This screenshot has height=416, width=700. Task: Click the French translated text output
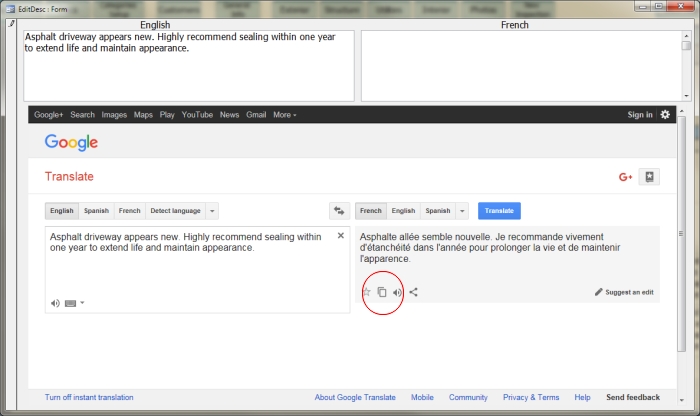tap(490, 248)
